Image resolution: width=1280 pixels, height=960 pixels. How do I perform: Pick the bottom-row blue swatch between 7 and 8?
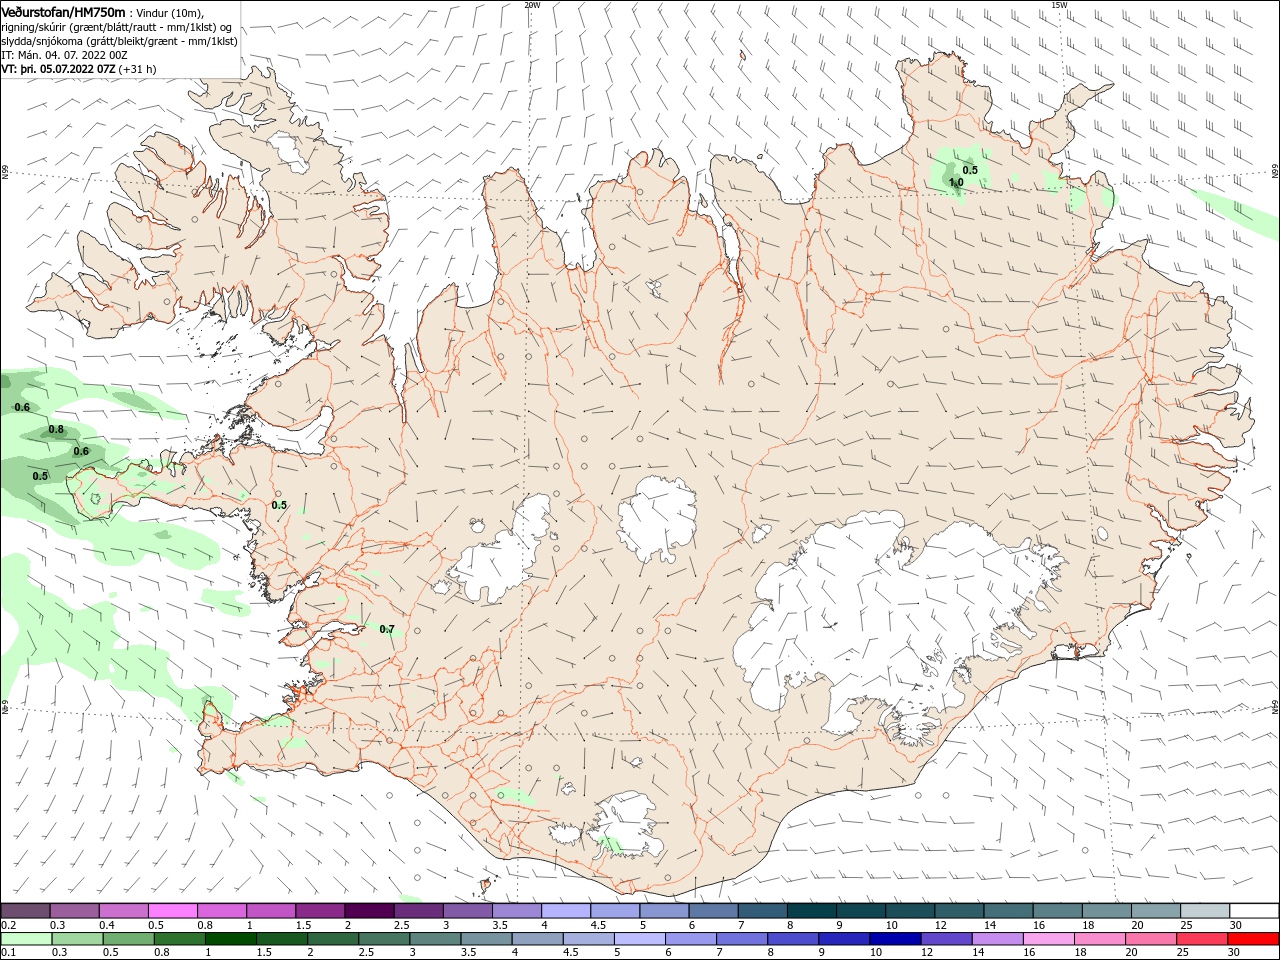[742, 939]
